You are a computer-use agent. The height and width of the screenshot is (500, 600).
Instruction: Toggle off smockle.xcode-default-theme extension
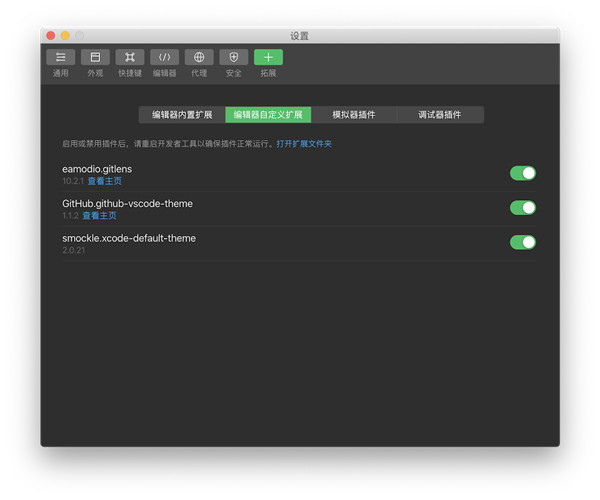coord(523,242)
